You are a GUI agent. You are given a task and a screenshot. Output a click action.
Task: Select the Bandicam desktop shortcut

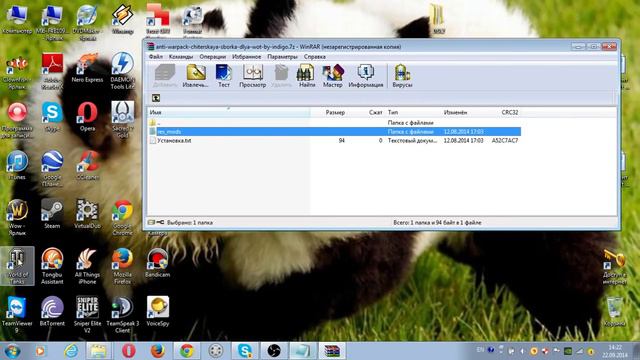coord(158,263)
